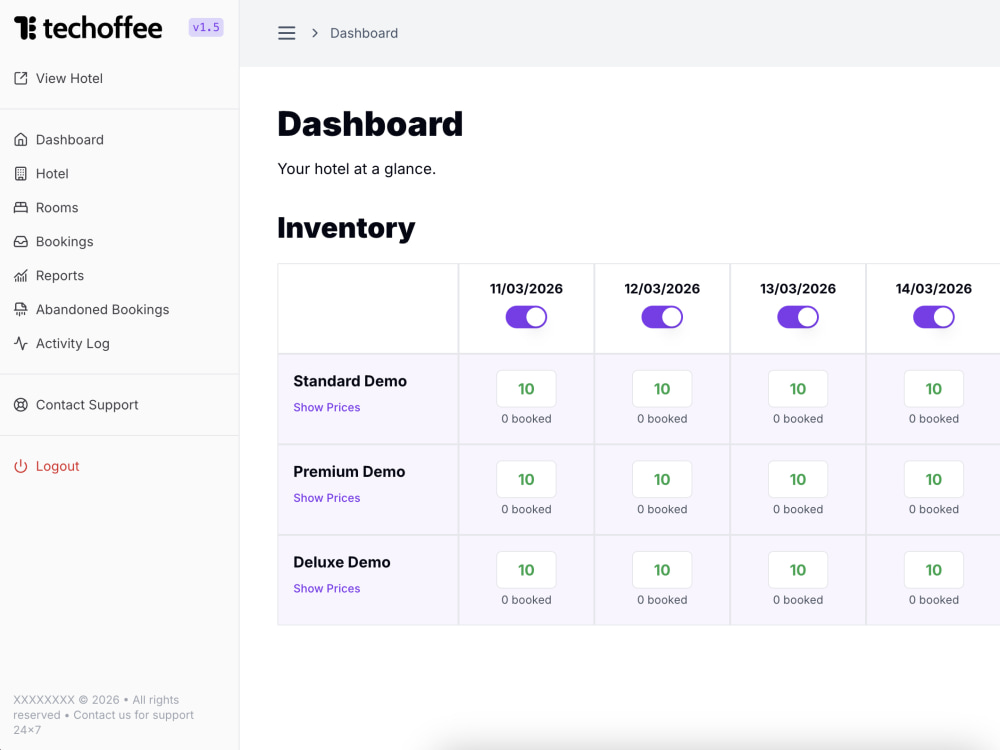Edit Premium Demo inventory for 13/03/2026
Viewport: 1000px width, 750px height.
tap(798, 479)
